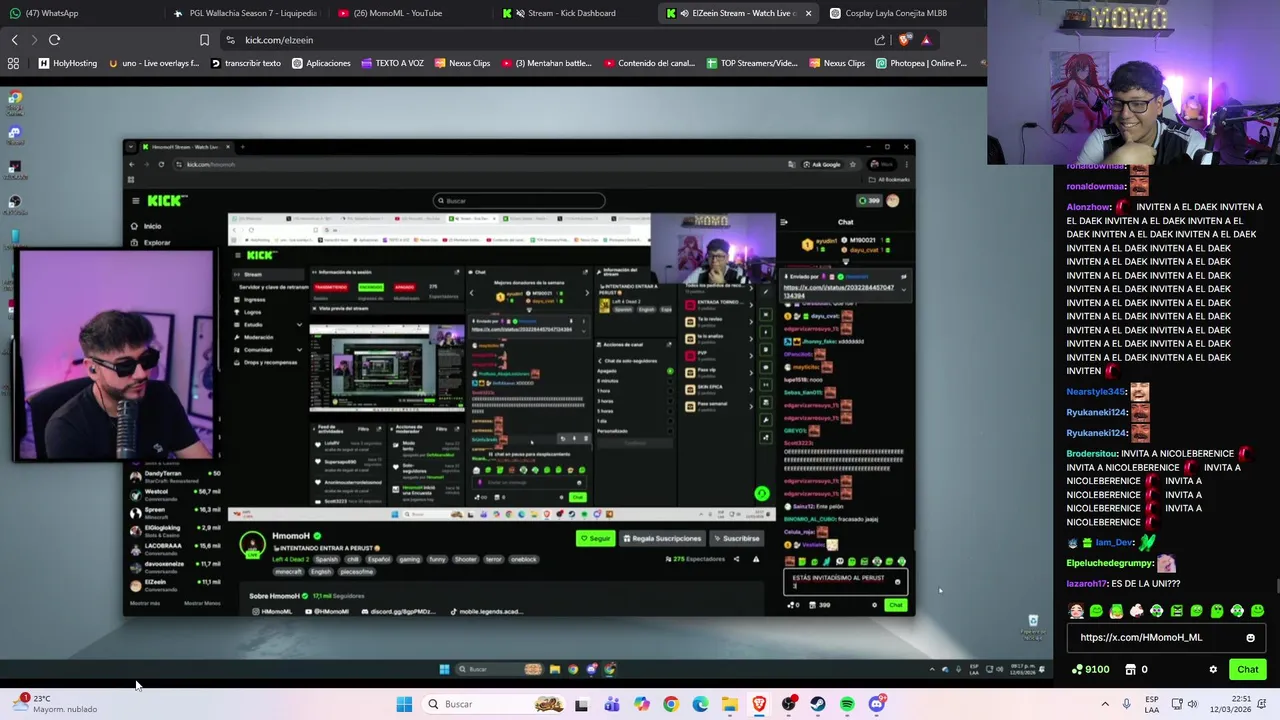The width and height of the screenshot is (1280, 720).
Task: Open the Contenido del canal bookmark
Action: tap(649, 63)
